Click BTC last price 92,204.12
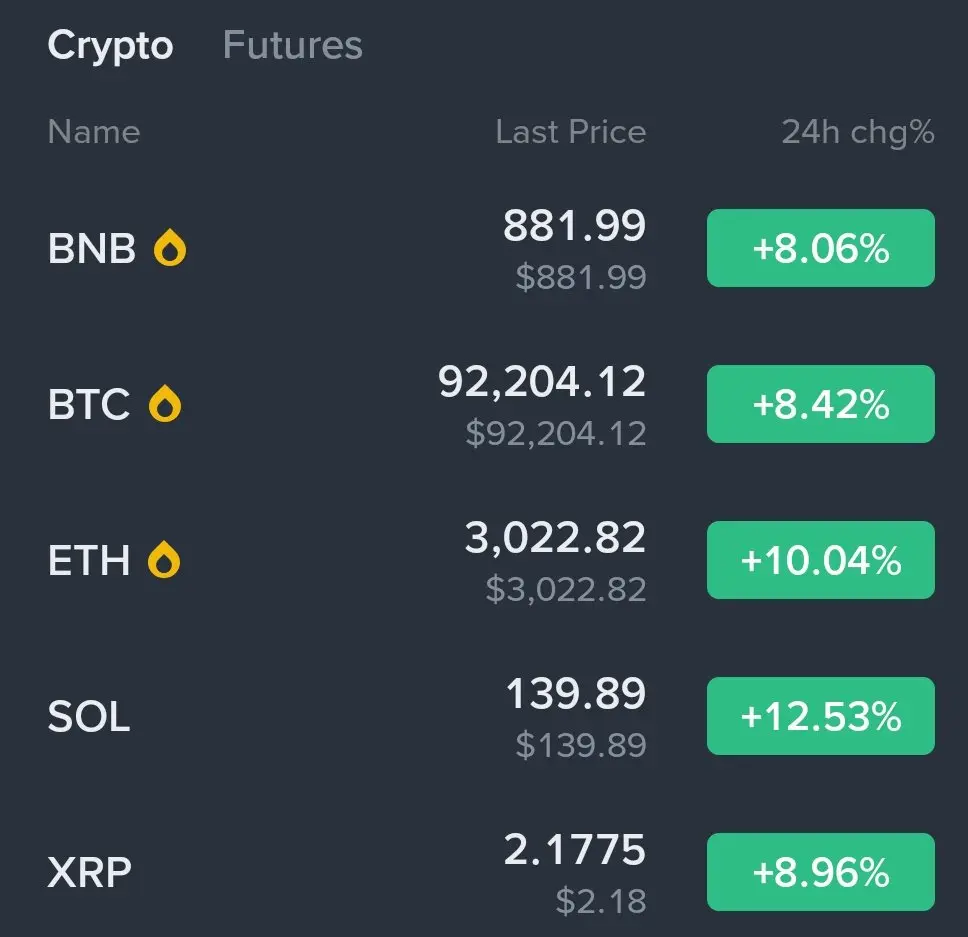This screenshot has width=968, height=937. point(542,382)
